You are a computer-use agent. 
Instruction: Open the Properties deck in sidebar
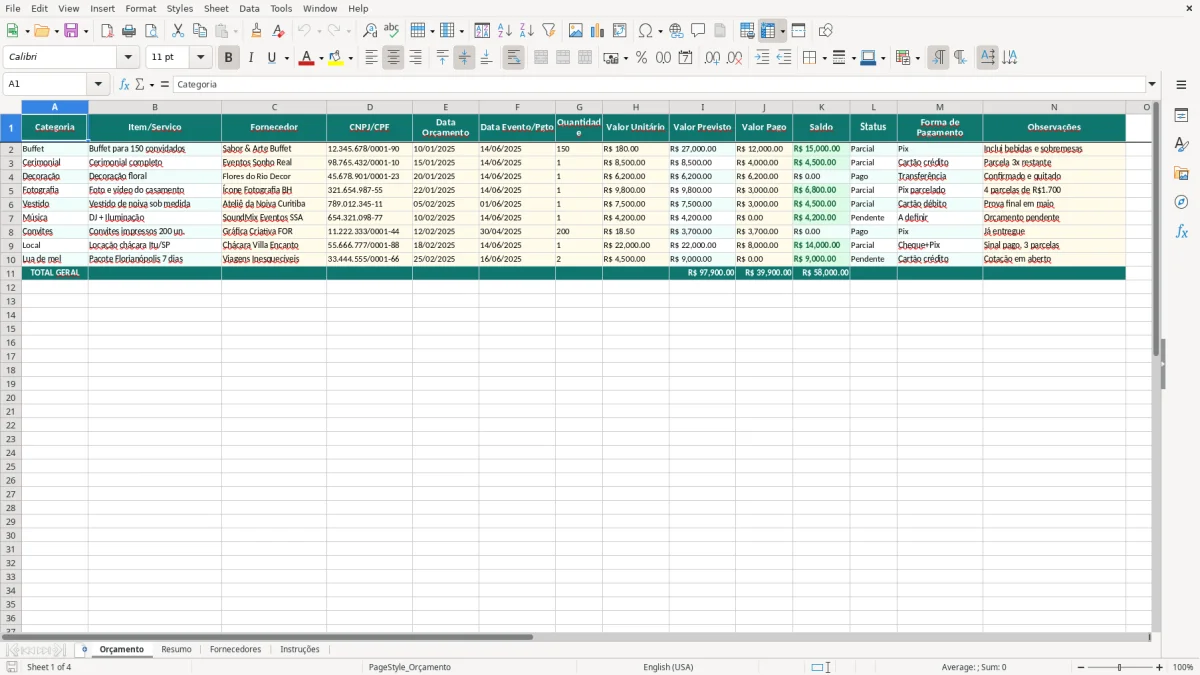click(1181, 116)
